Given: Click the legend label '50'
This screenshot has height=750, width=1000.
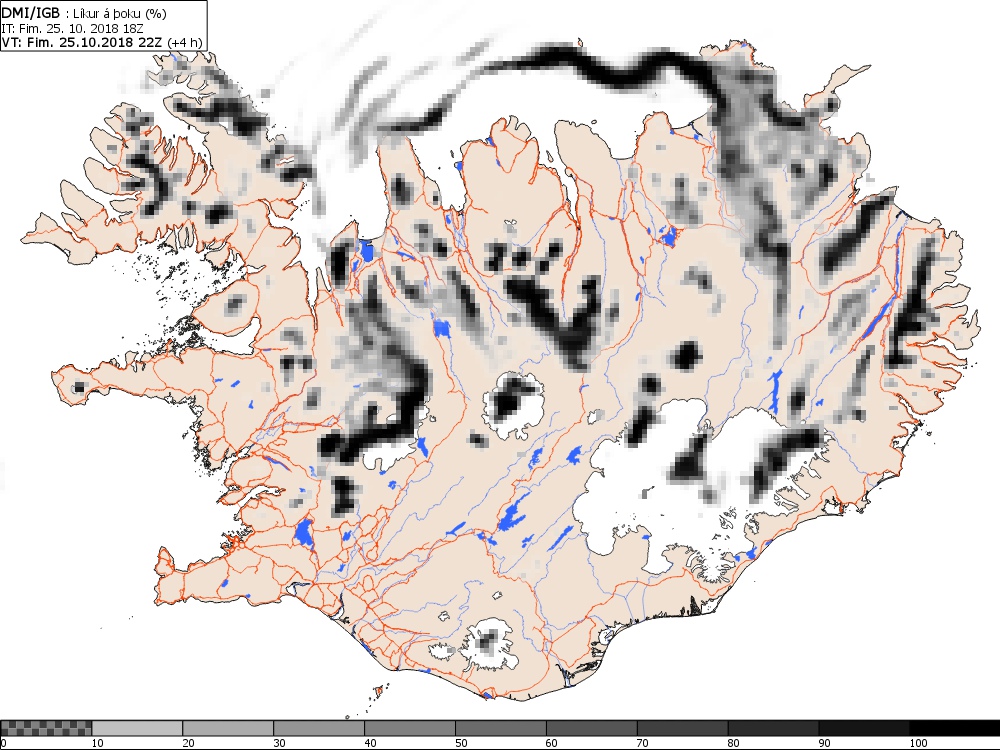Looking at the screenshot, I should [460, 743].
